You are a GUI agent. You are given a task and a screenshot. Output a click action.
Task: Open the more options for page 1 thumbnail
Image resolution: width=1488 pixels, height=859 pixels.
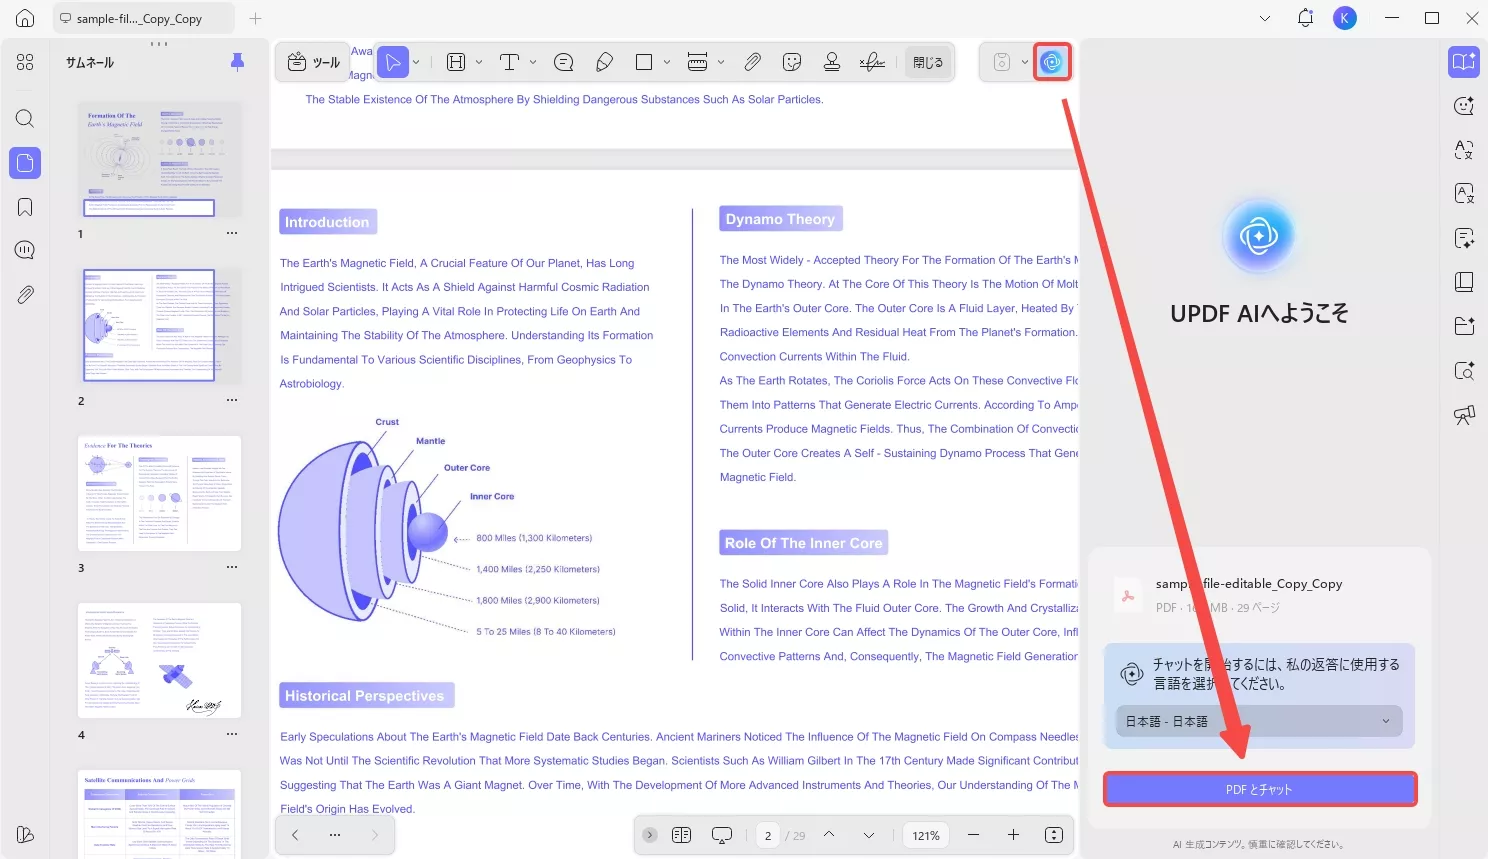232,233
